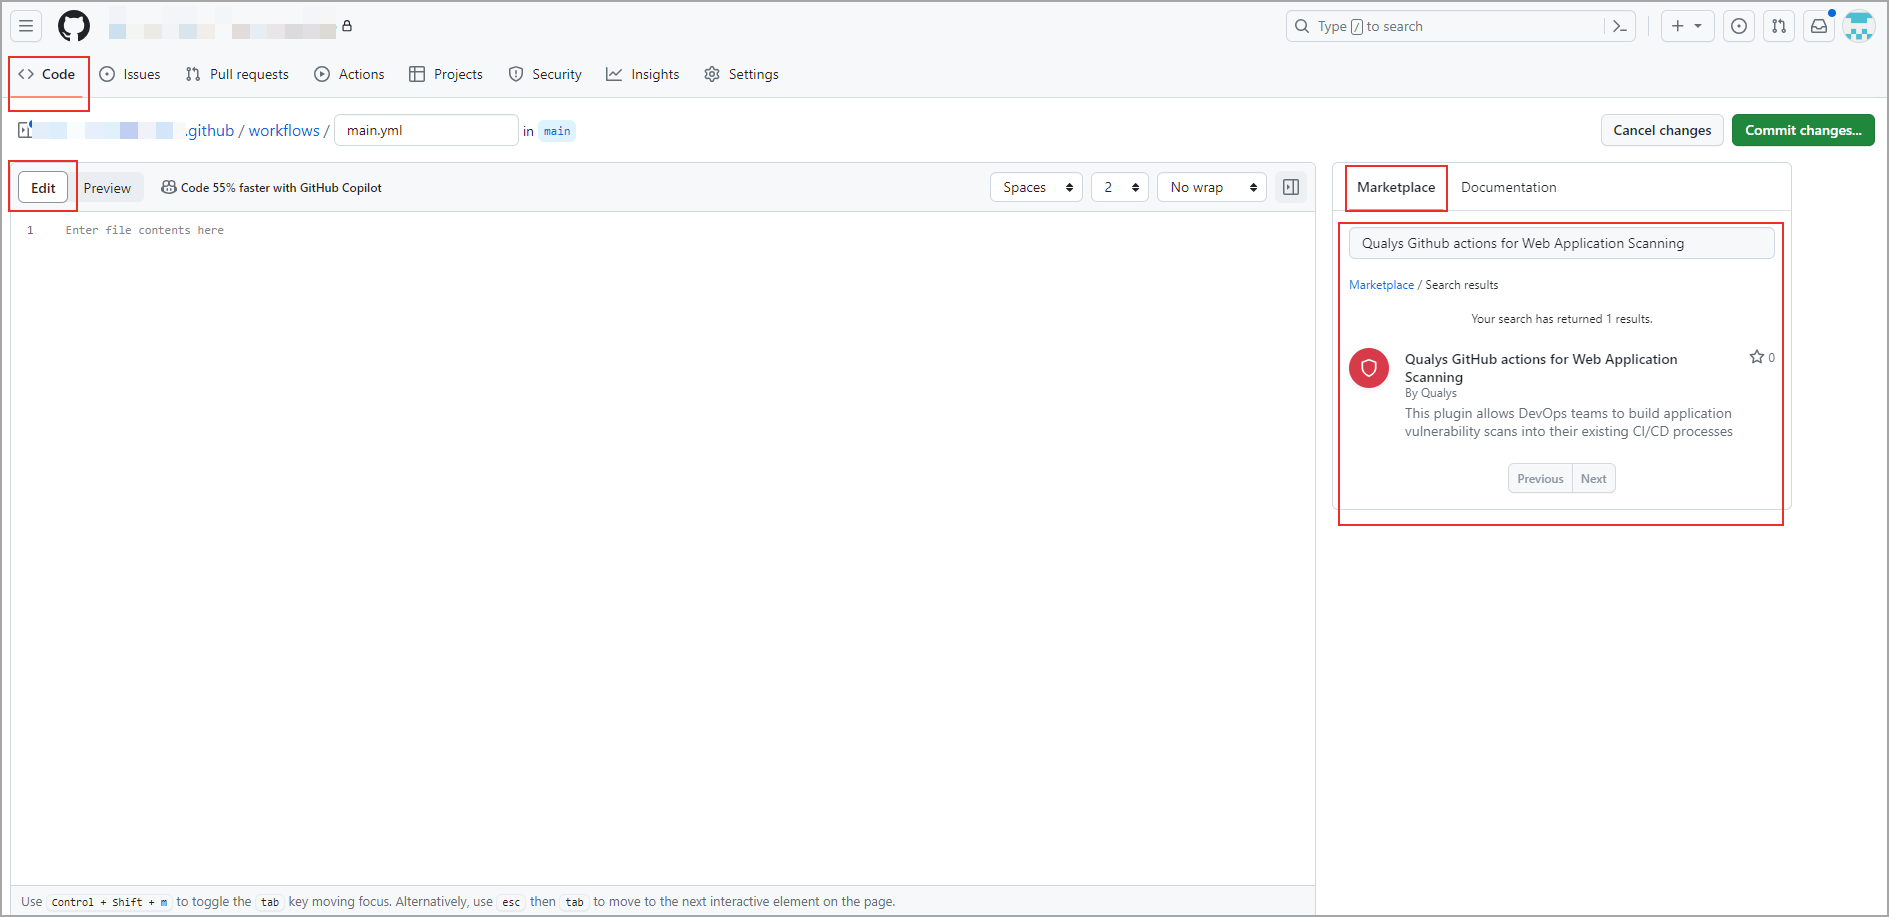
Task: Click Commit changes button
Action: pyautogui.click(x=1803, y=130)
